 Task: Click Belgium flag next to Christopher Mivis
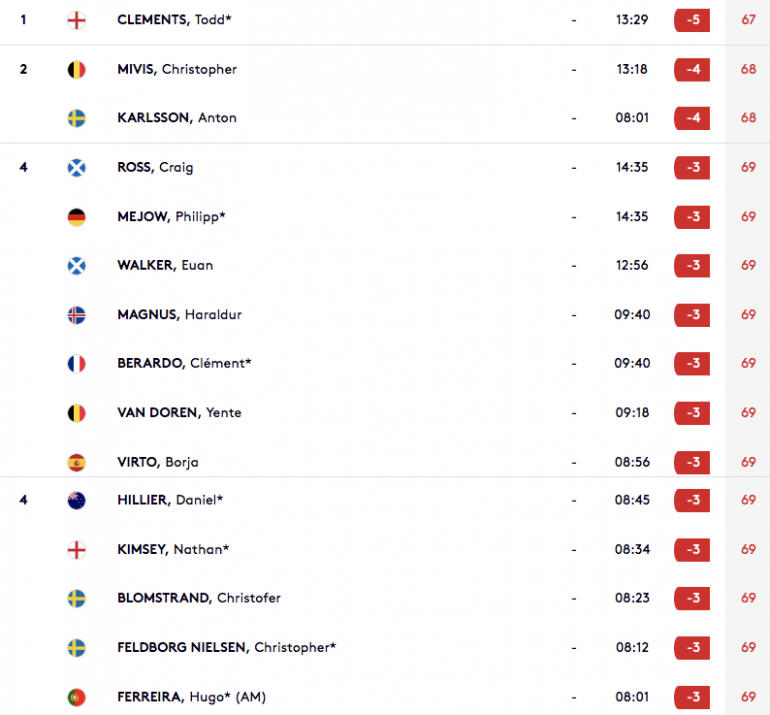point(76,70)
